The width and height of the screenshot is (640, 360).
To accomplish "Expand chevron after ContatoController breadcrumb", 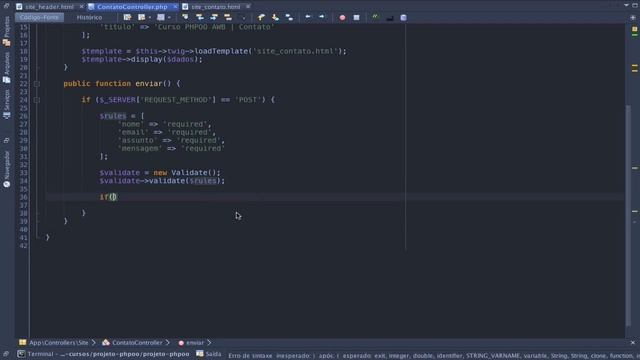I will [x=168, y=343].
